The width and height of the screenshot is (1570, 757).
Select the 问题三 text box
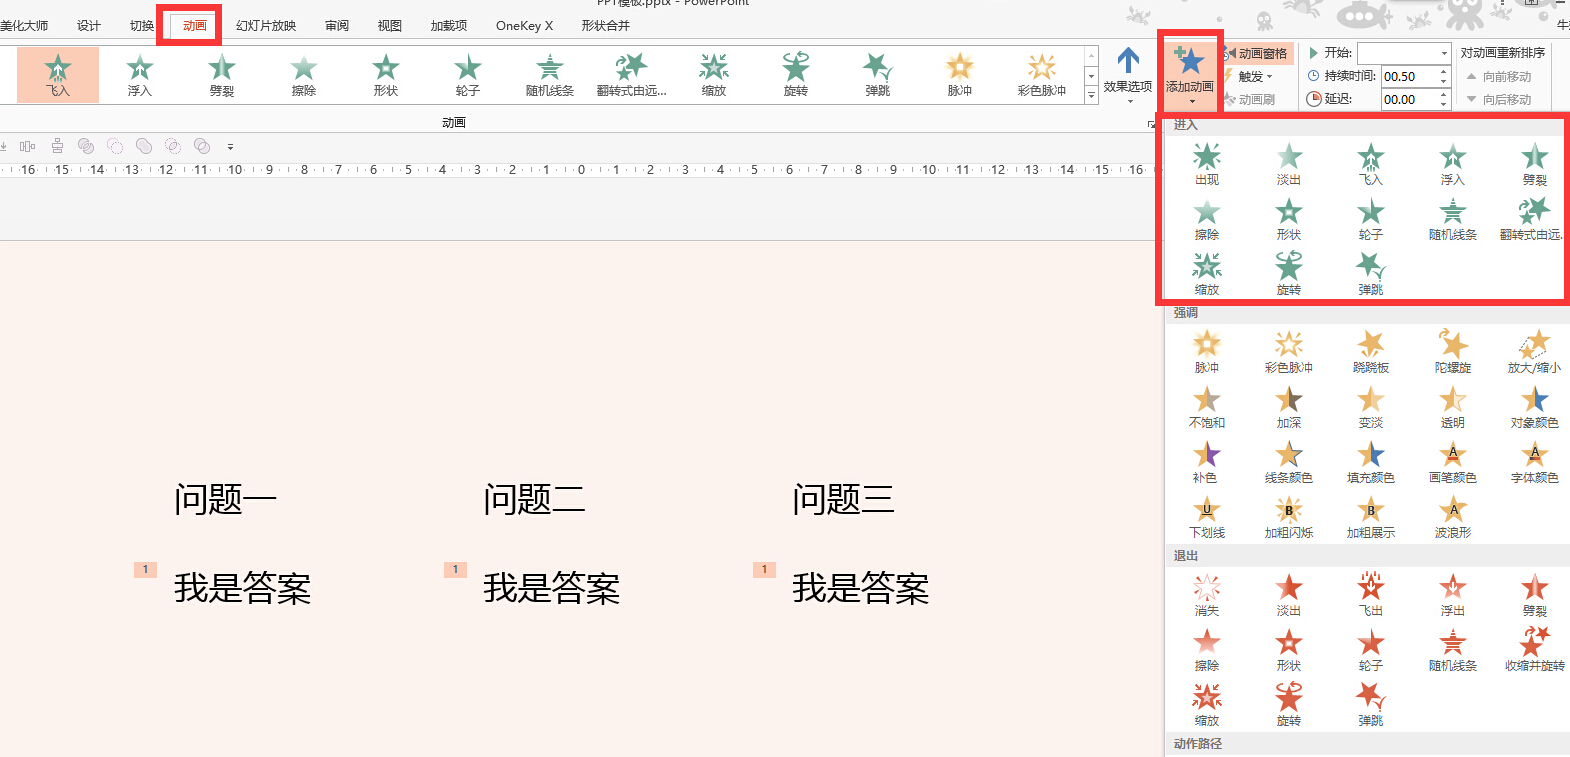(843, 498)
